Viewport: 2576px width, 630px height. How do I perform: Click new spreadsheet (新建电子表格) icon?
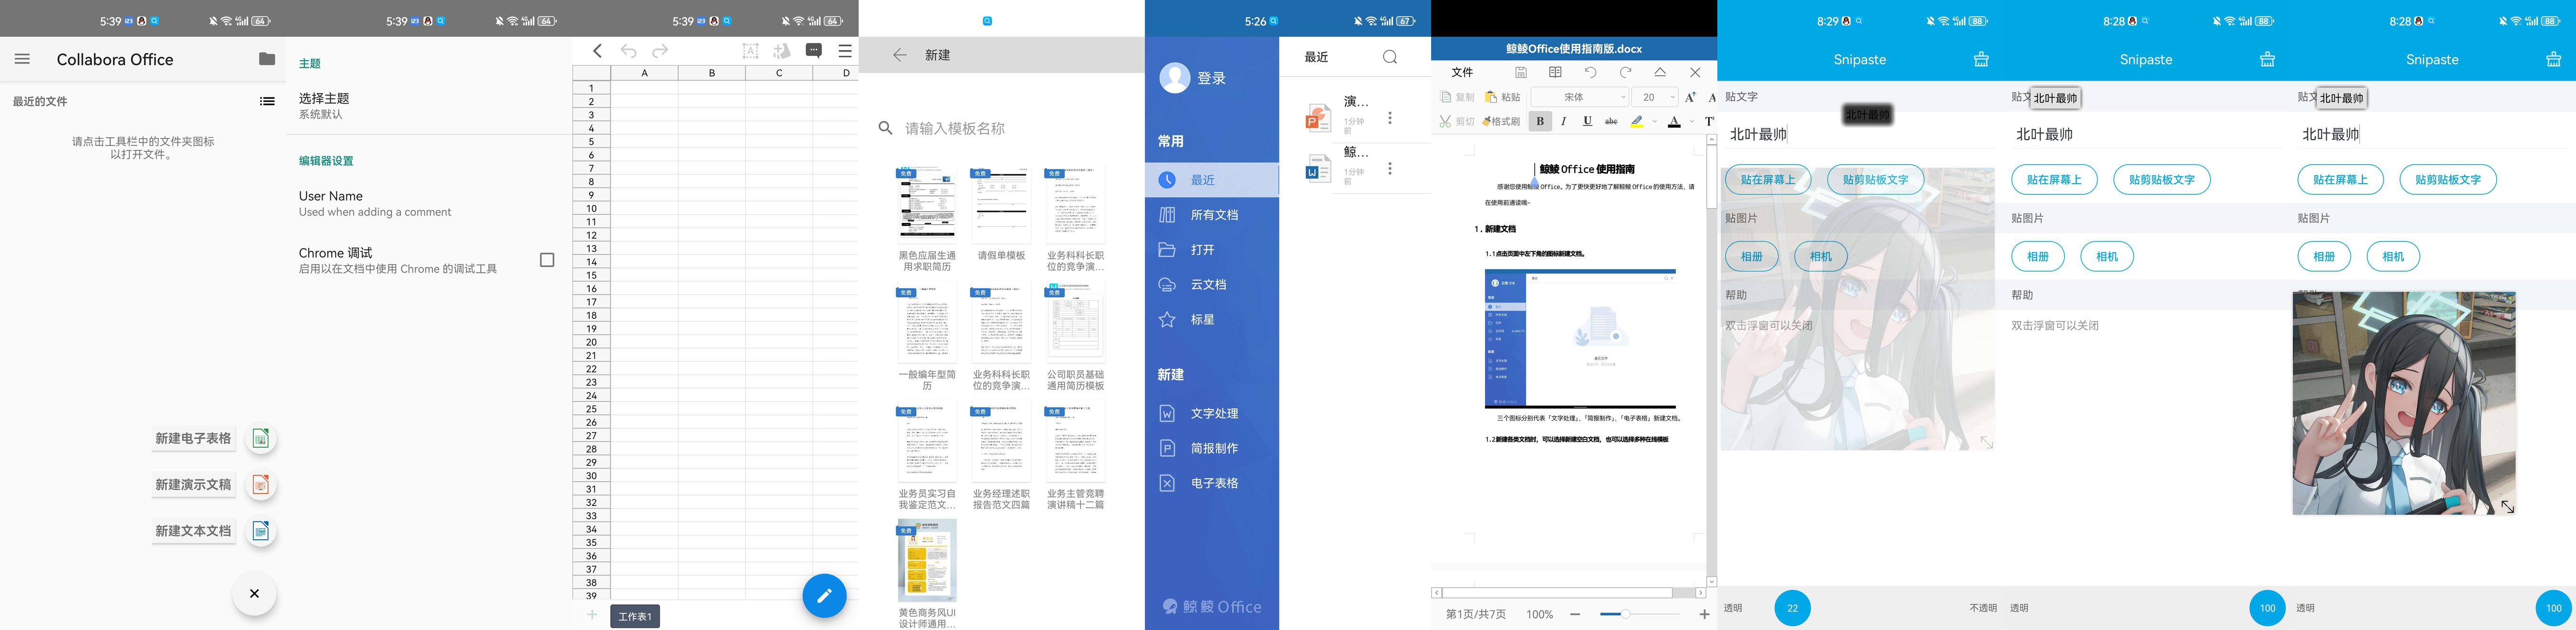click(260, 438)
